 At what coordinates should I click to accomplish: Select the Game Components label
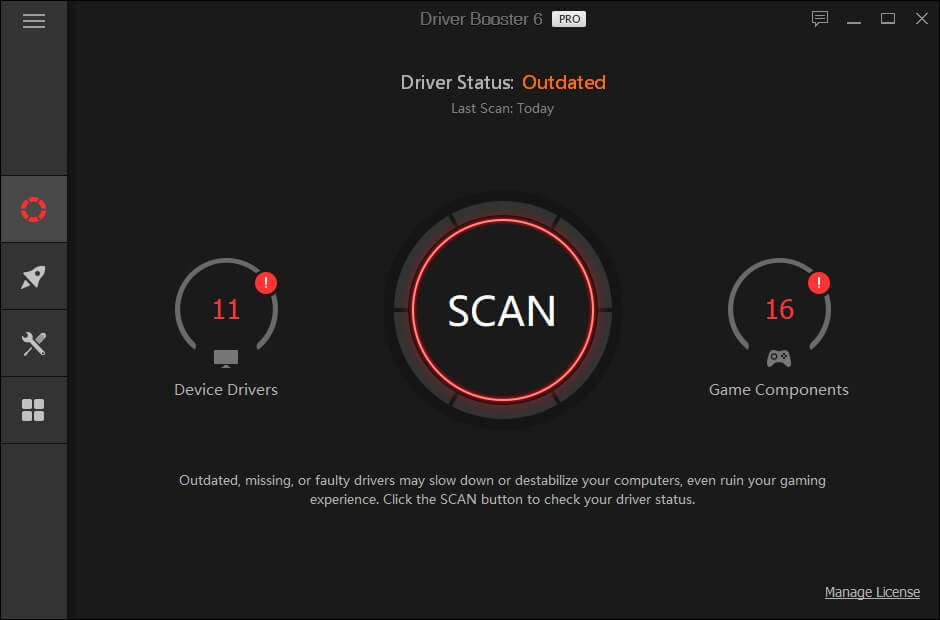click(x=779, y=390)
